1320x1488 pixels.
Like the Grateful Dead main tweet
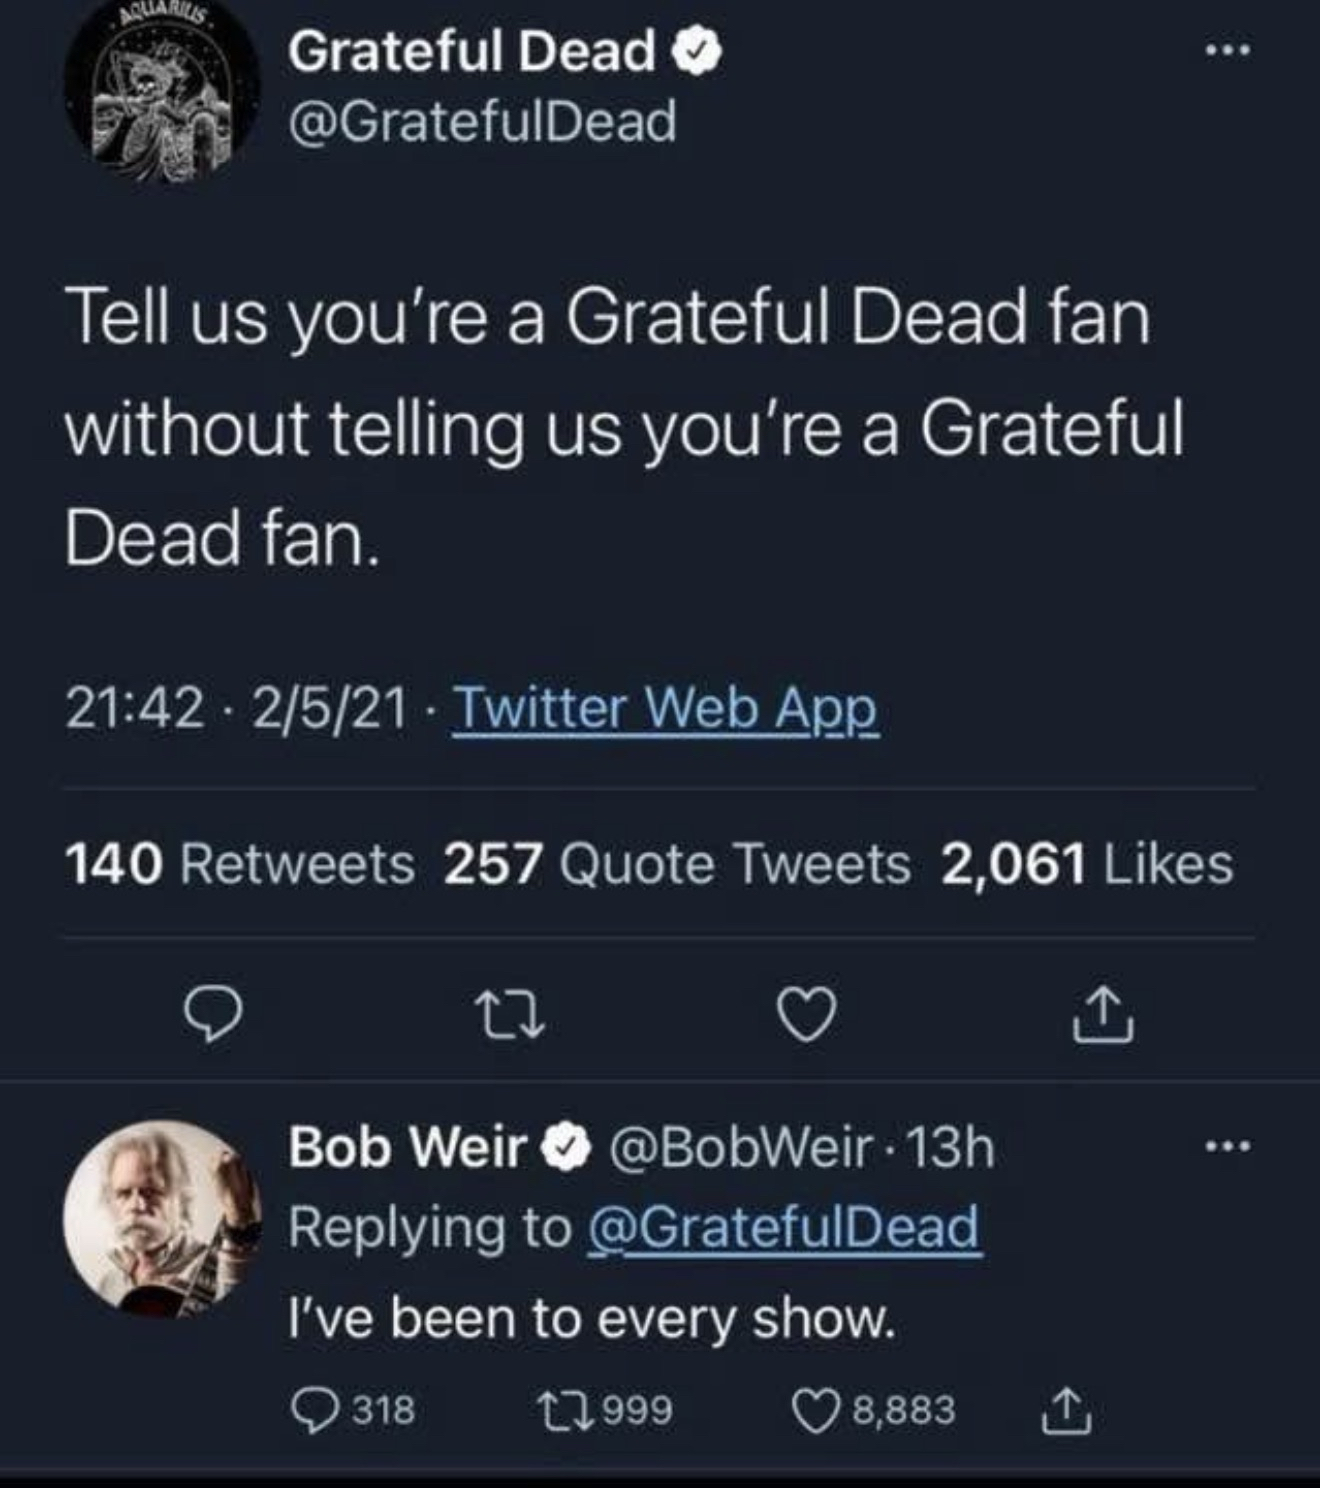tap(807, 1016)
